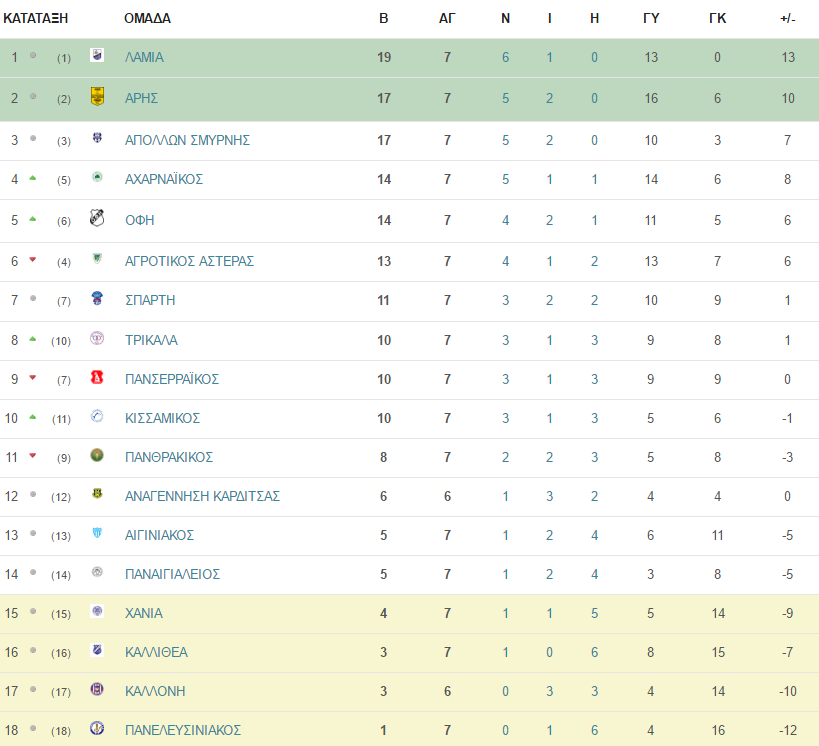Click the ΟΜΑΔΑ column header
This screenshot has height=746, width=819.
(x=147, y=18)
